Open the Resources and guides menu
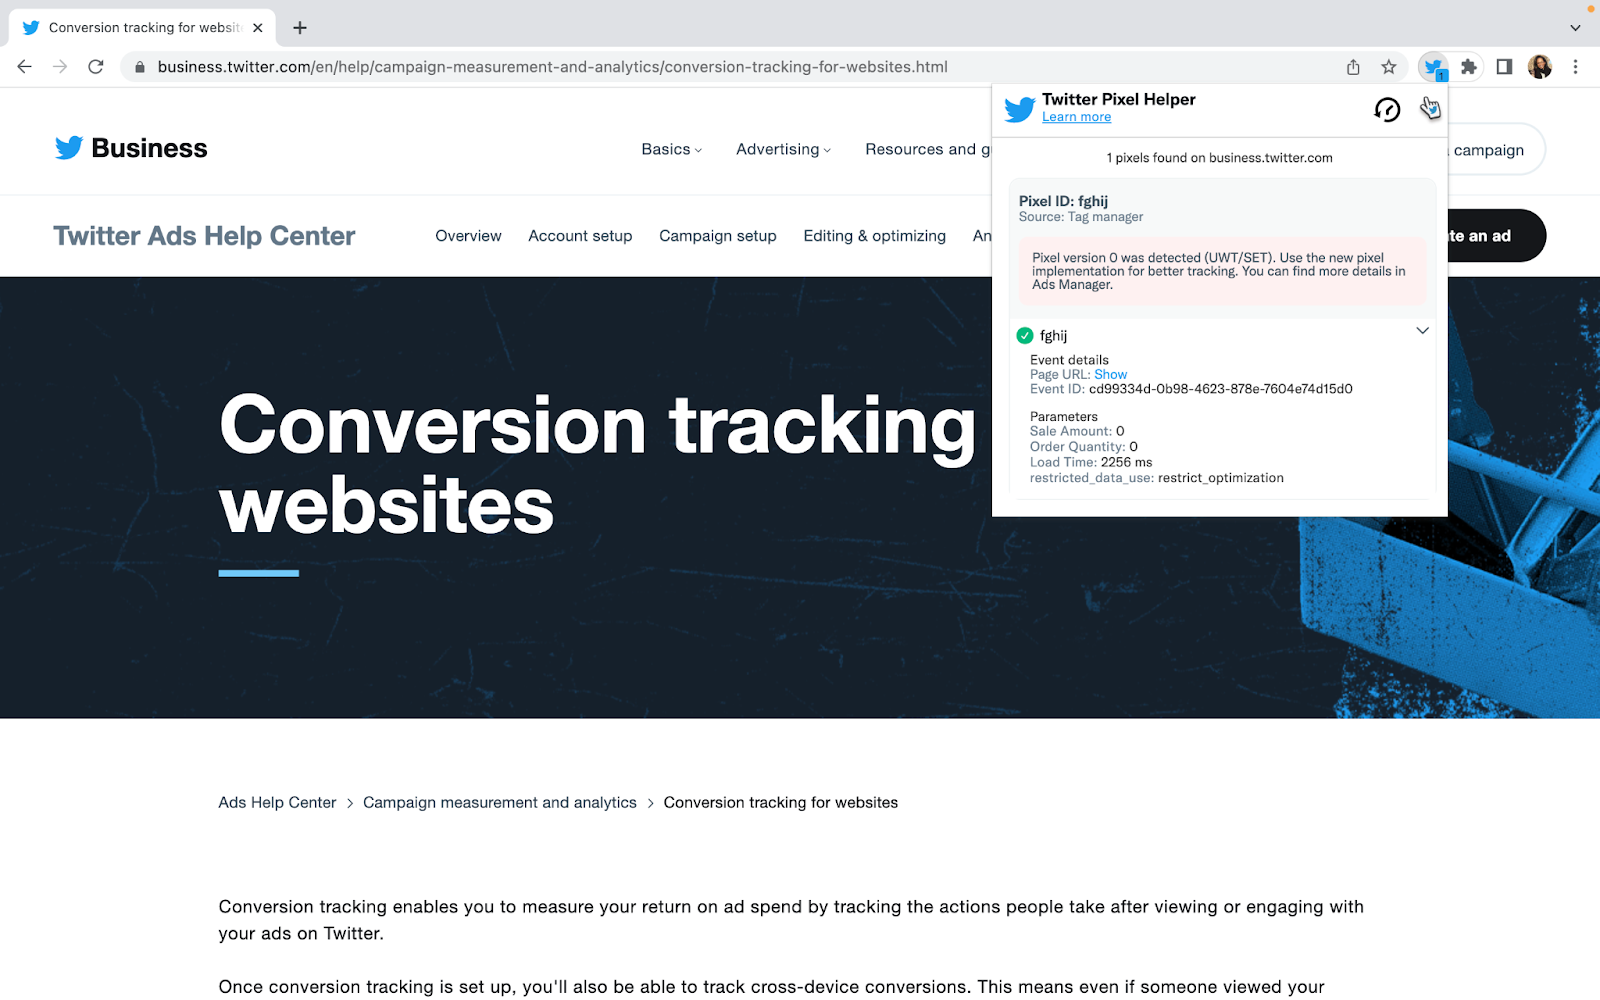This screenshot has height=1000, width=1600. tap(928, 149)
